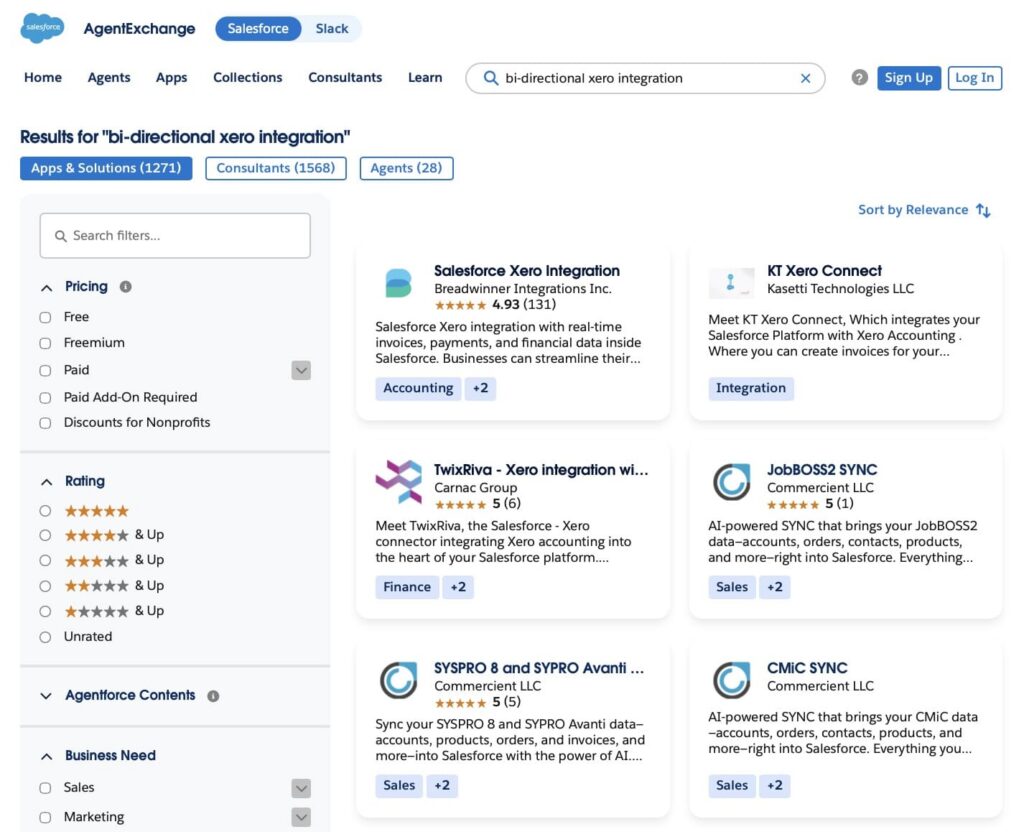Click the Accounting category tag
This screenshot has height=832, width=1024.
418,389
